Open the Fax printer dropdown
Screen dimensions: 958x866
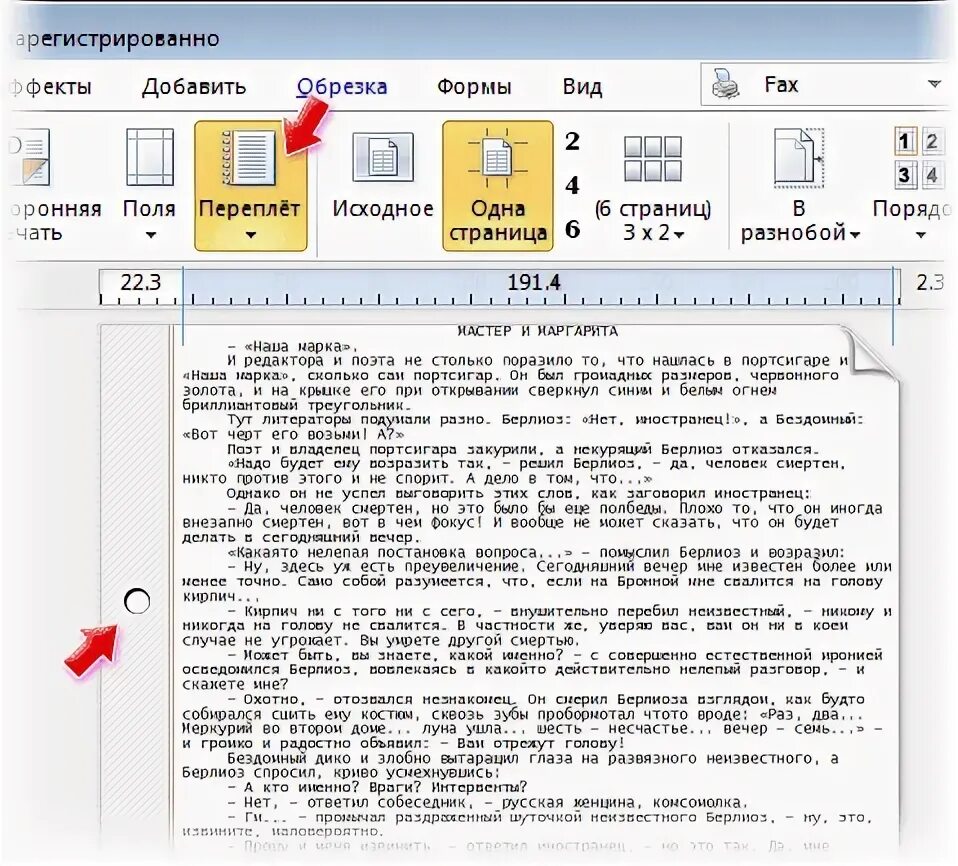(934, 84)
